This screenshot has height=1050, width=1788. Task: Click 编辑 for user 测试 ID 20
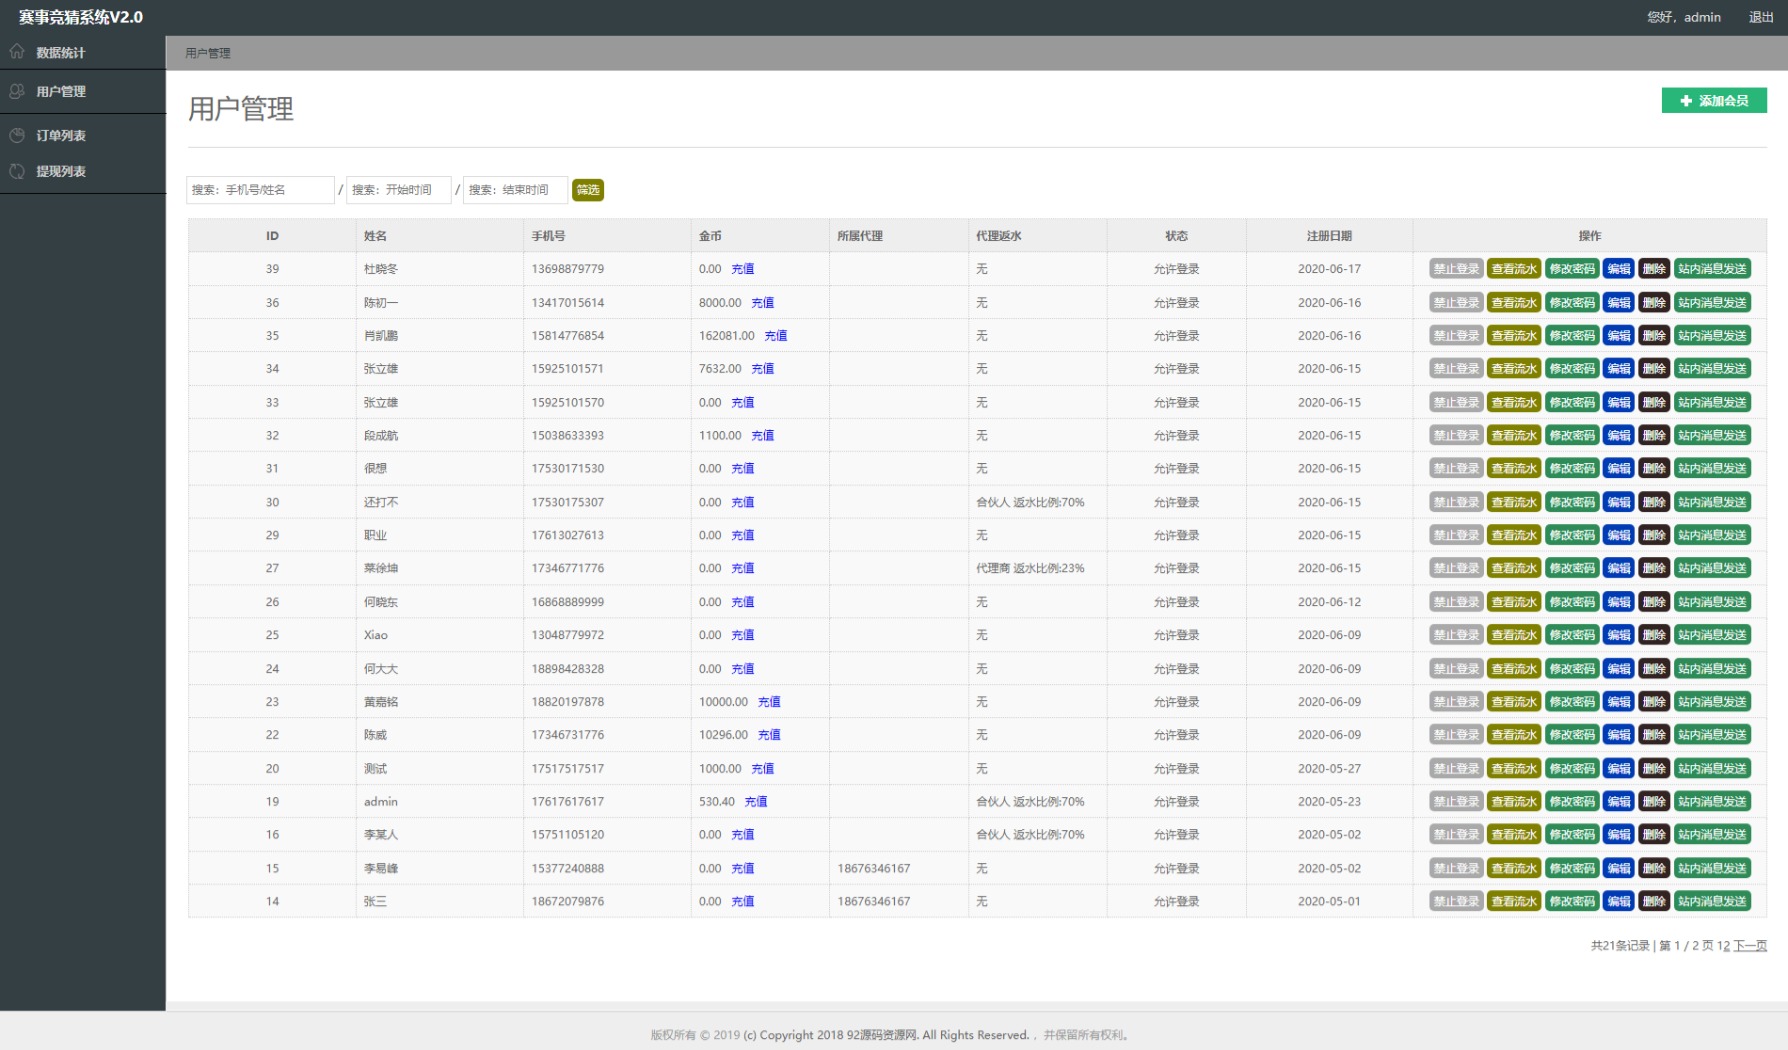pyautogui.click(x=1619, y=769)
